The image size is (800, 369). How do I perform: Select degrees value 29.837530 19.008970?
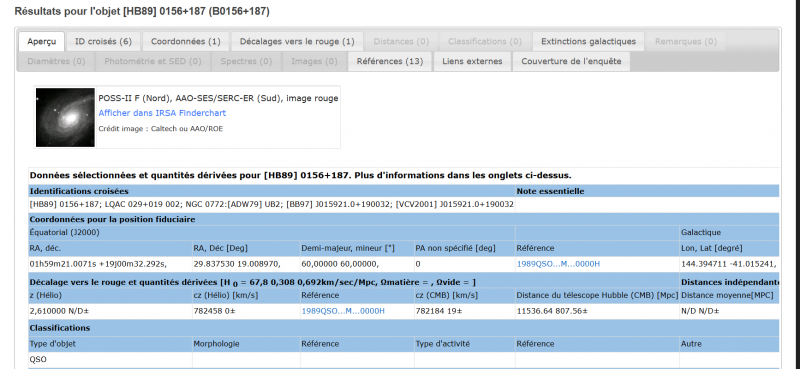pyautogui.click(x=237, y=264)
